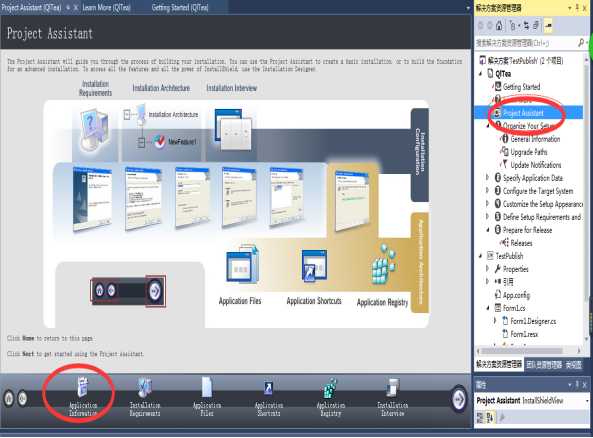
Task: Expand the Form1.Designer.cs node
Action: [x=495, y=321]
